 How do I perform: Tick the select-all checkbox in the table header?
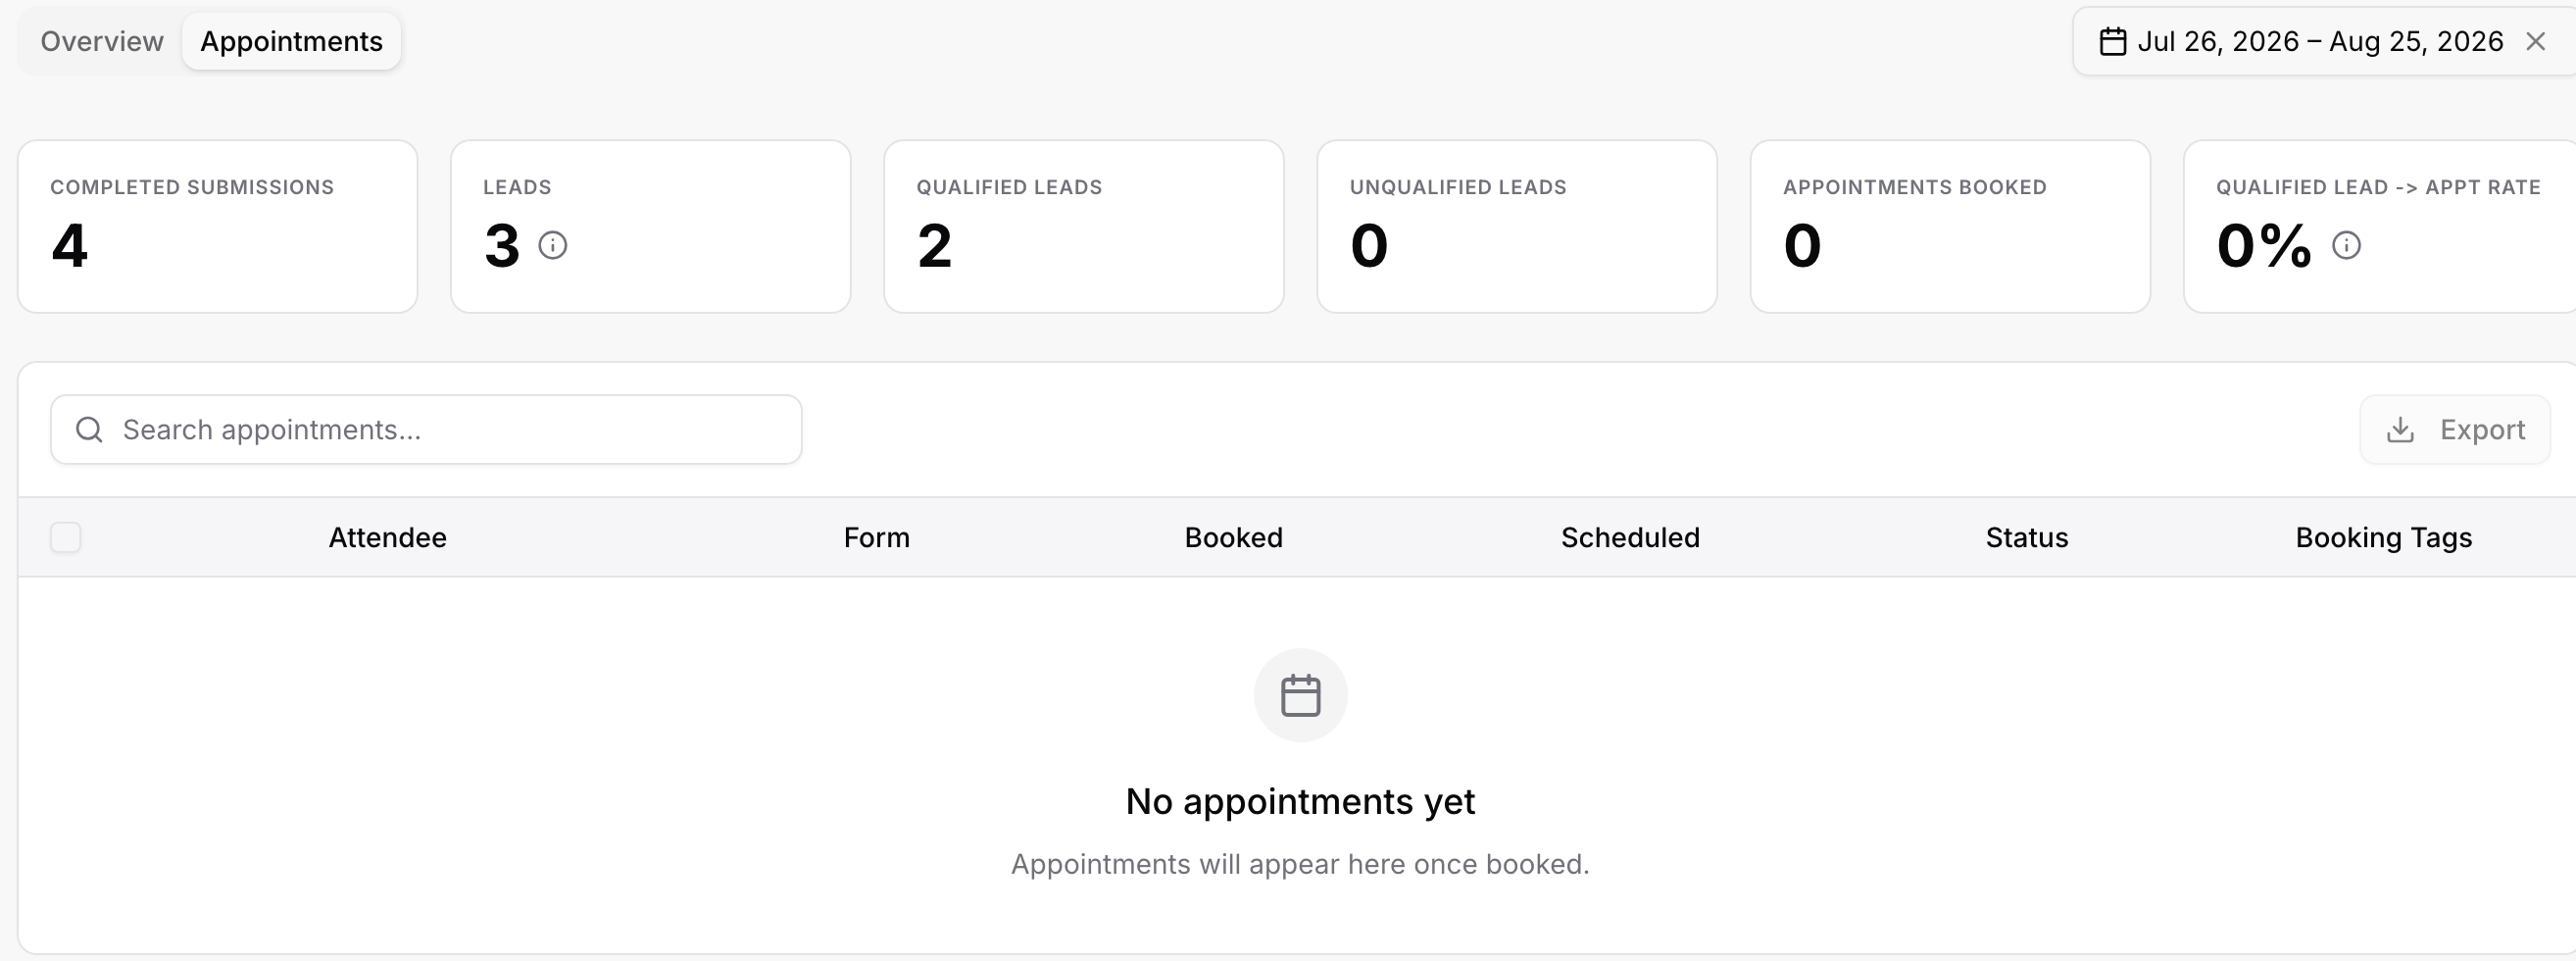pyautogui.click(x=66, y=537)
